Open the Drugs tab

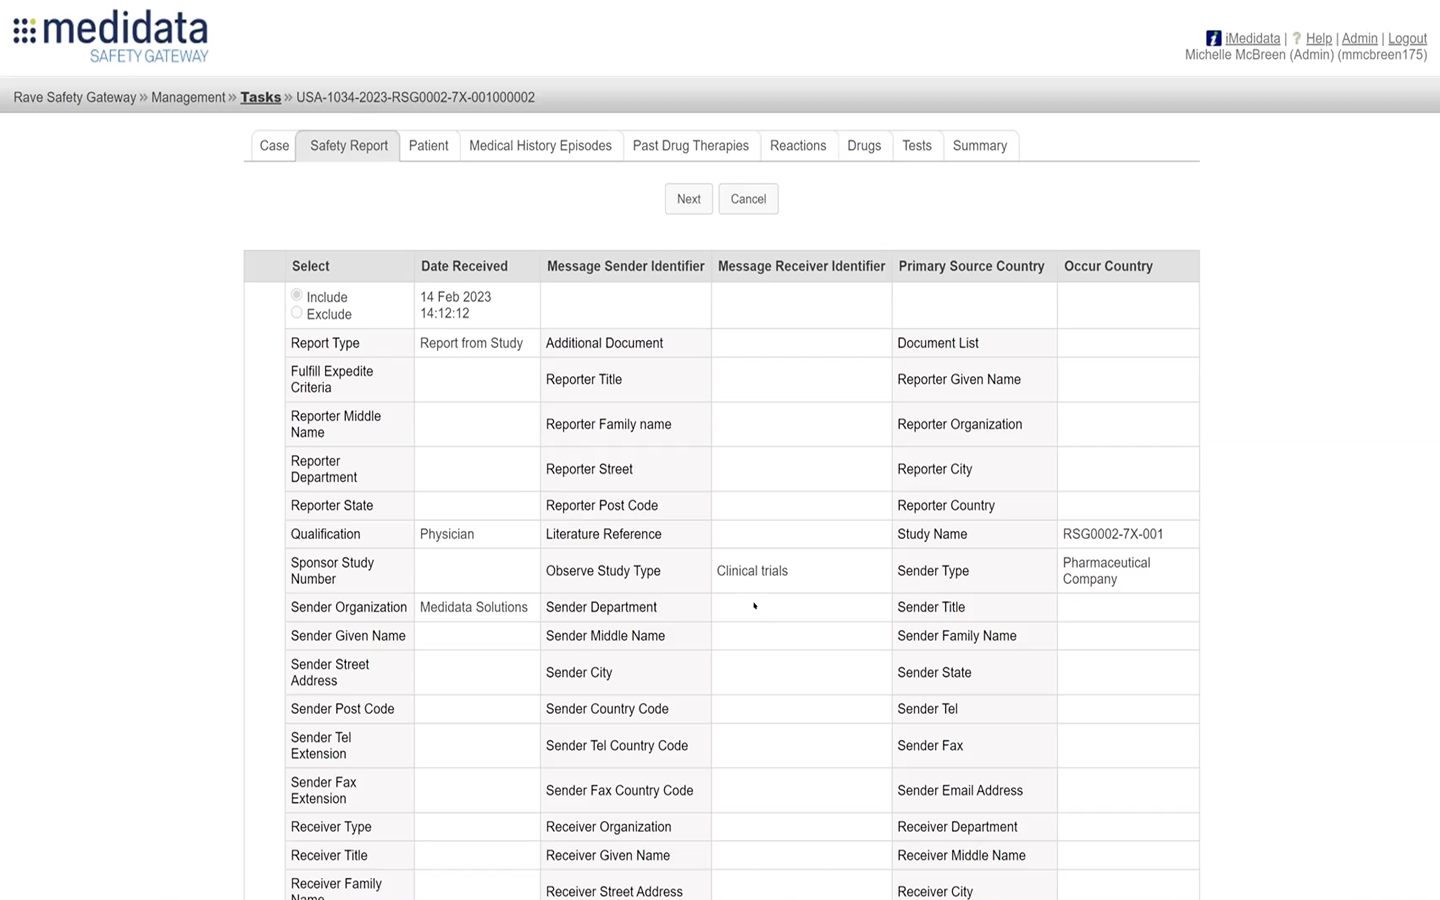coord(863,145)
